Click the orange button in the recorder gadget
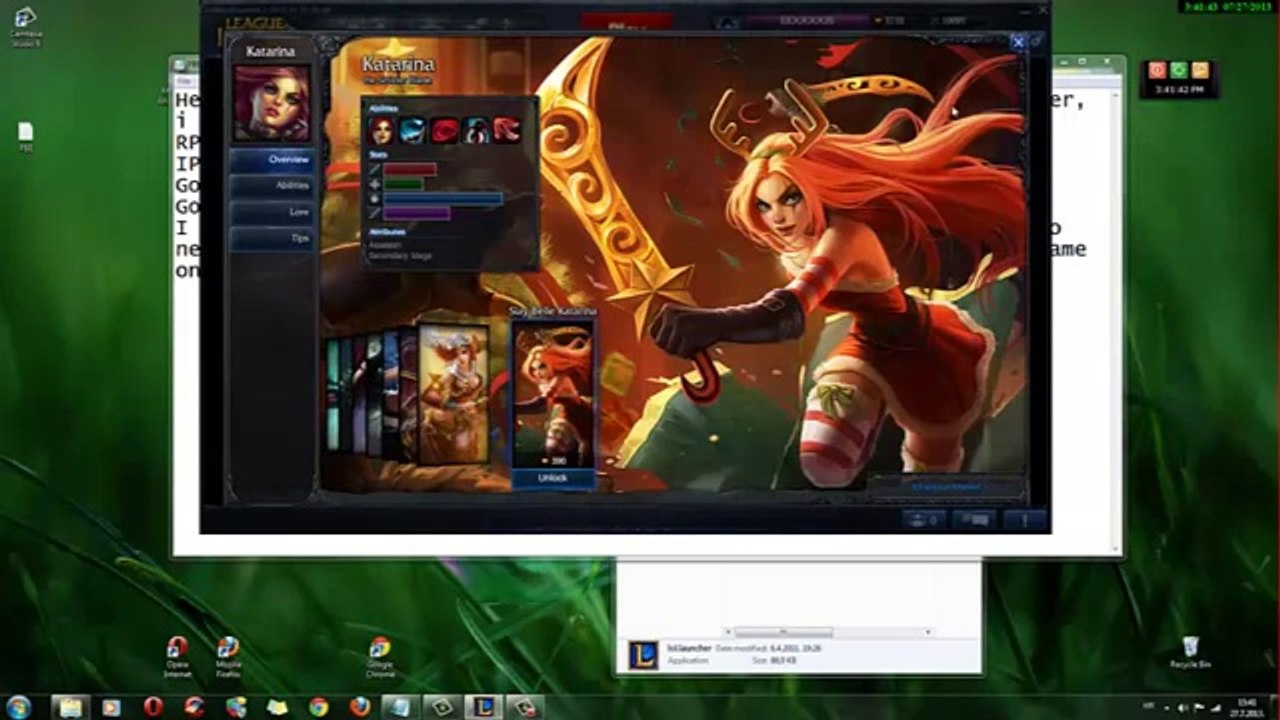1280x720 pixels. [1200, 70]
